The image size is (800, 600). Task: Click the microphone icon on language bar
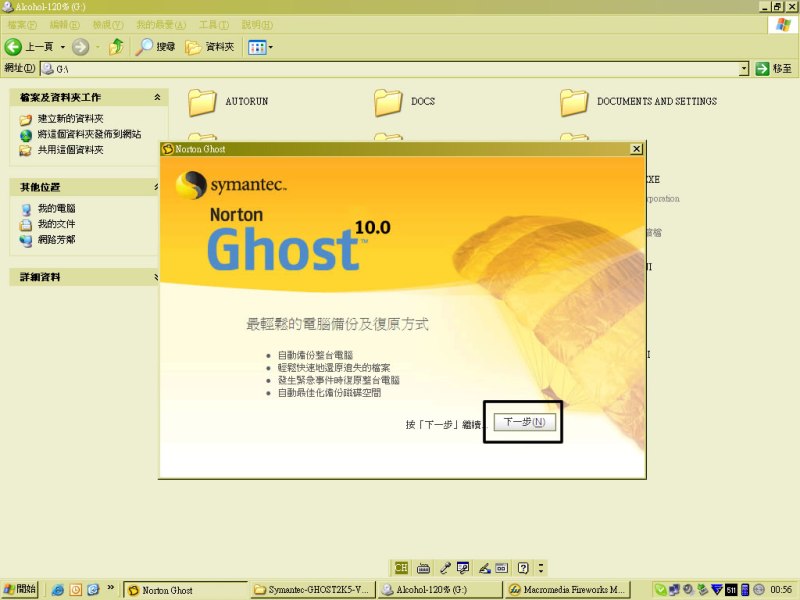point(445,567)
